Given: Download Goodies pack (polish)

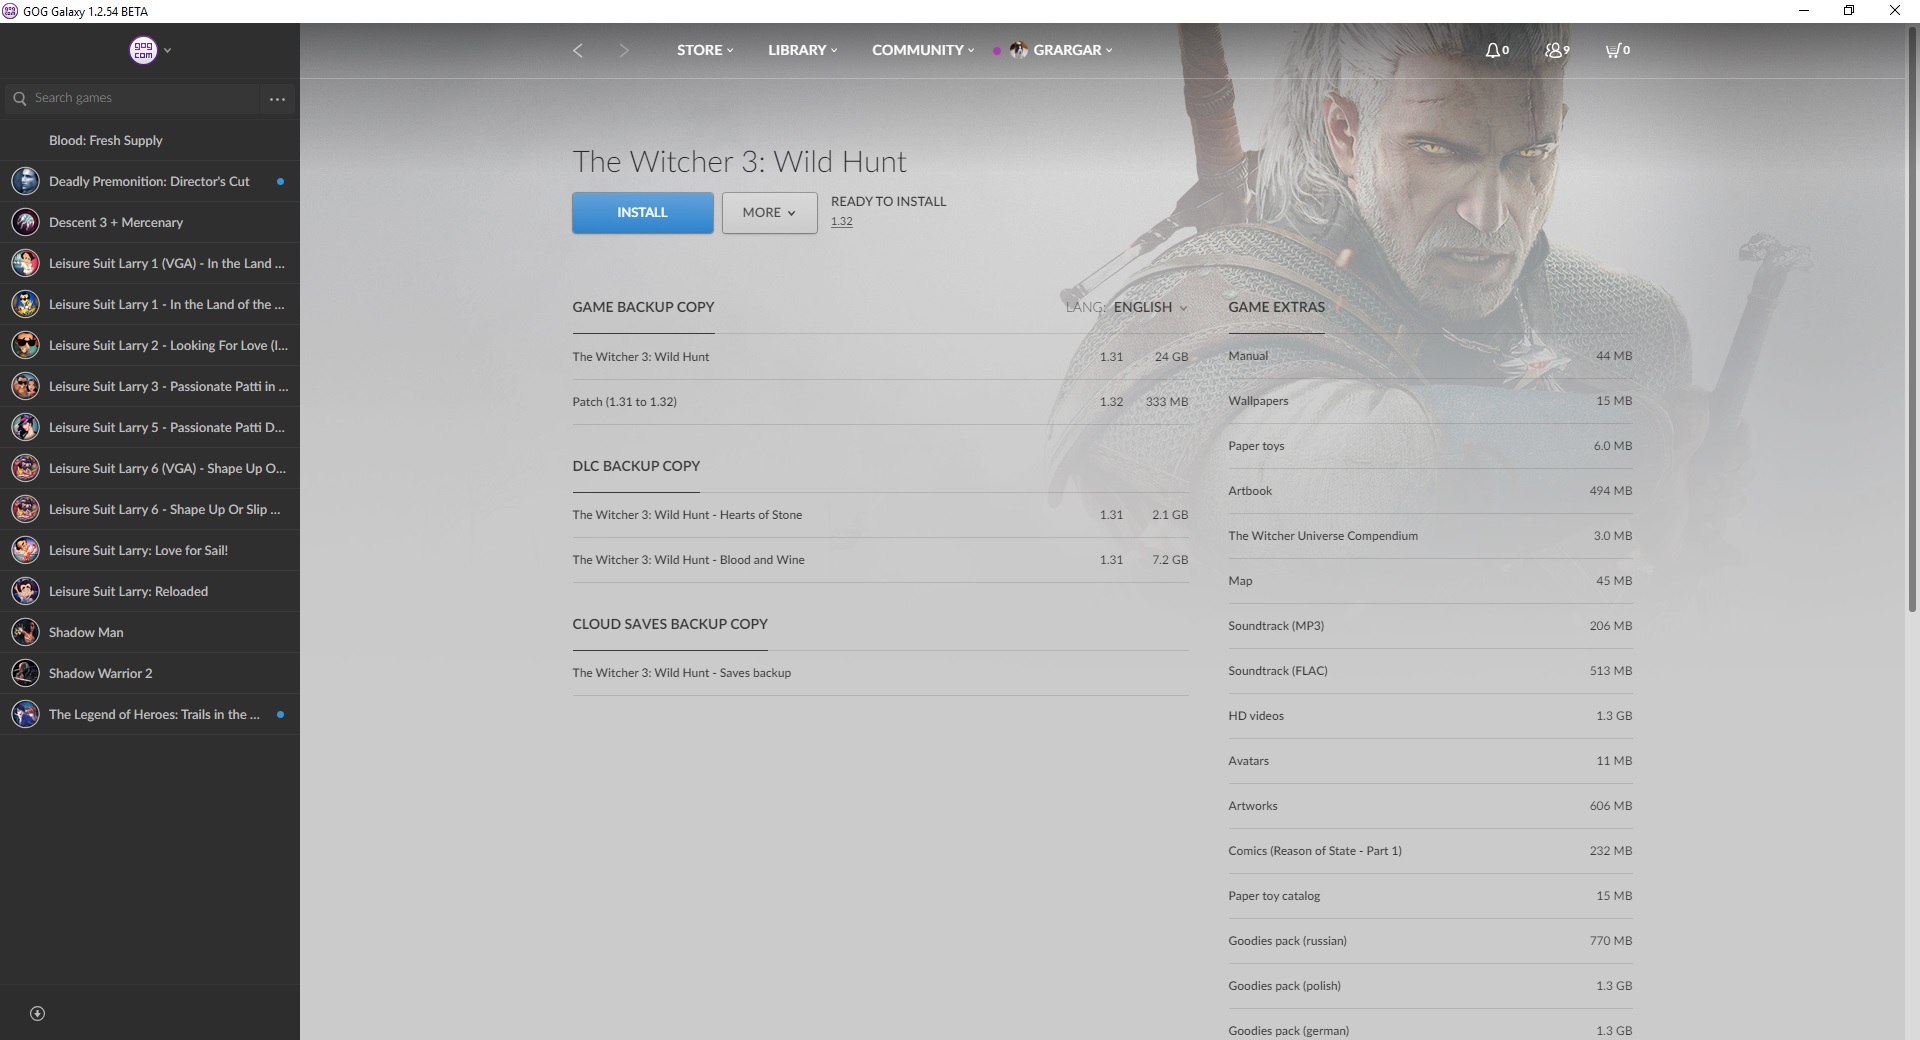Looking at the screenshot, I should (x=1430, y=986).
